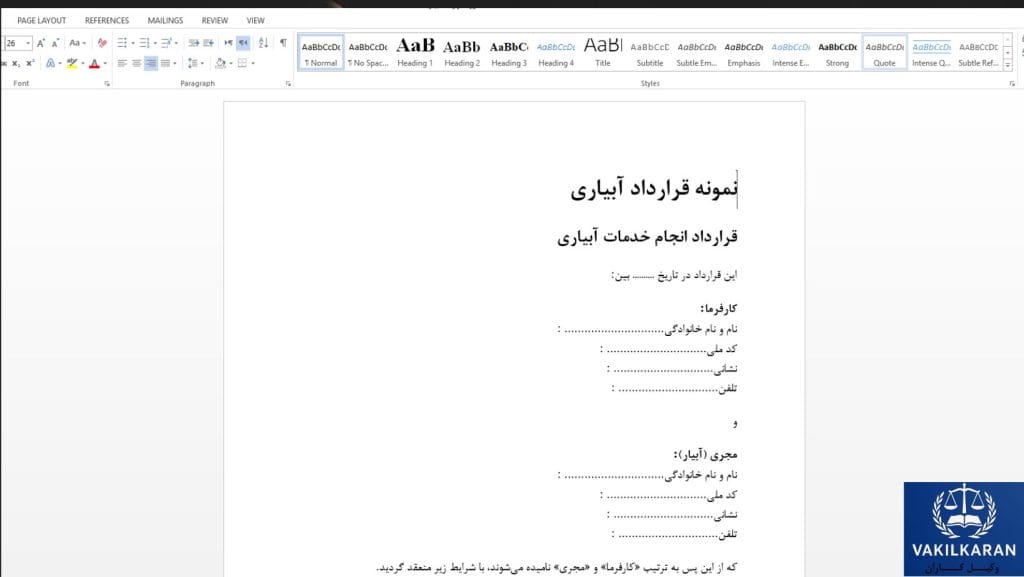Toggle subscript formatting
The height and width of the screenshot is (577, 1024).
pyautogui.click(x=16, y=63)
